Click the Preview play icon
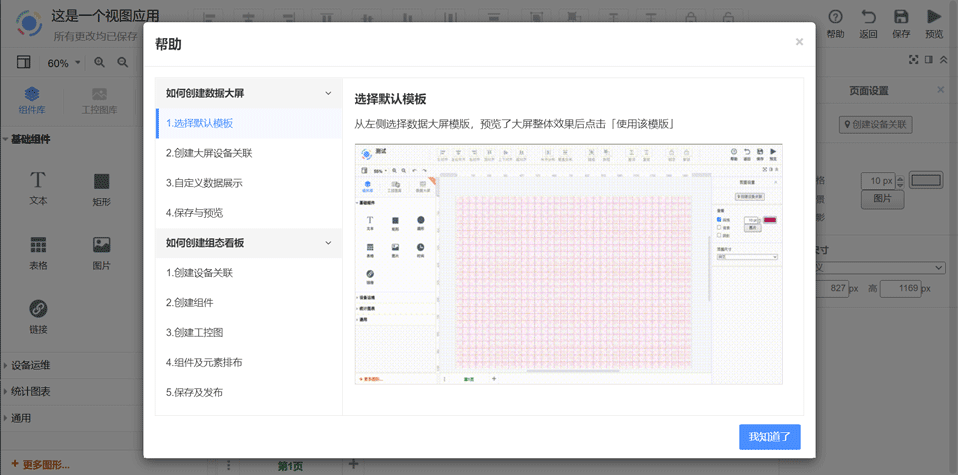 (934, 17)
